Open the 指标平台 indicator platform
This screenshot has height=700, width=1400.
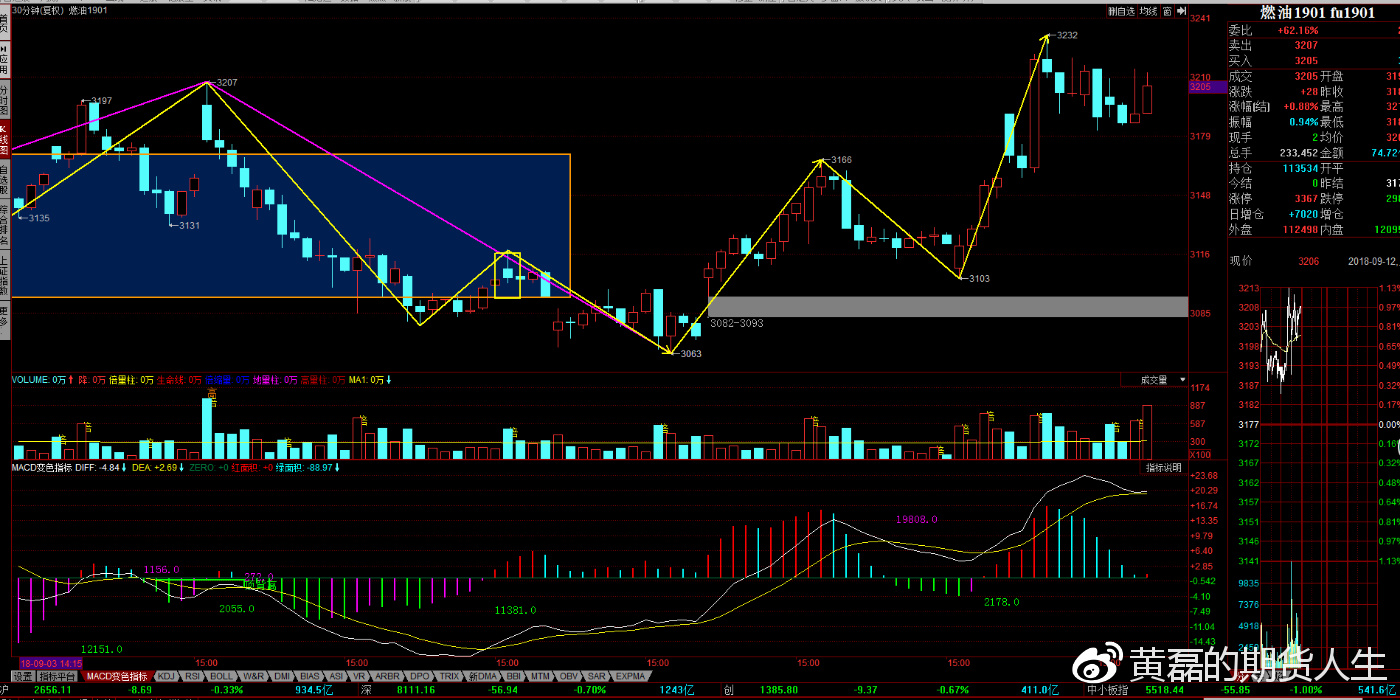pyautogui.click(x=59, y=677)
